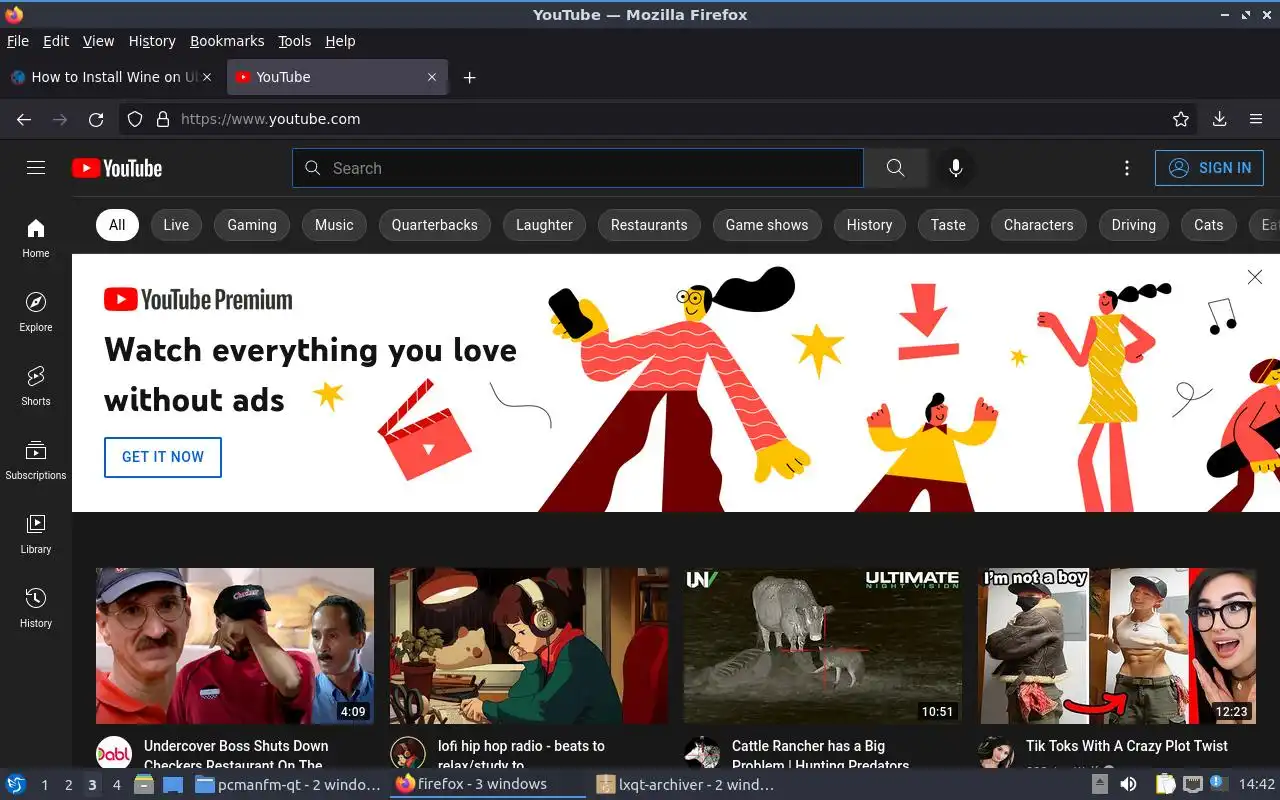The height and width of the screenshot is (800, 1280).
Task: Go back with browser back arrow
Action: point(24,119)
